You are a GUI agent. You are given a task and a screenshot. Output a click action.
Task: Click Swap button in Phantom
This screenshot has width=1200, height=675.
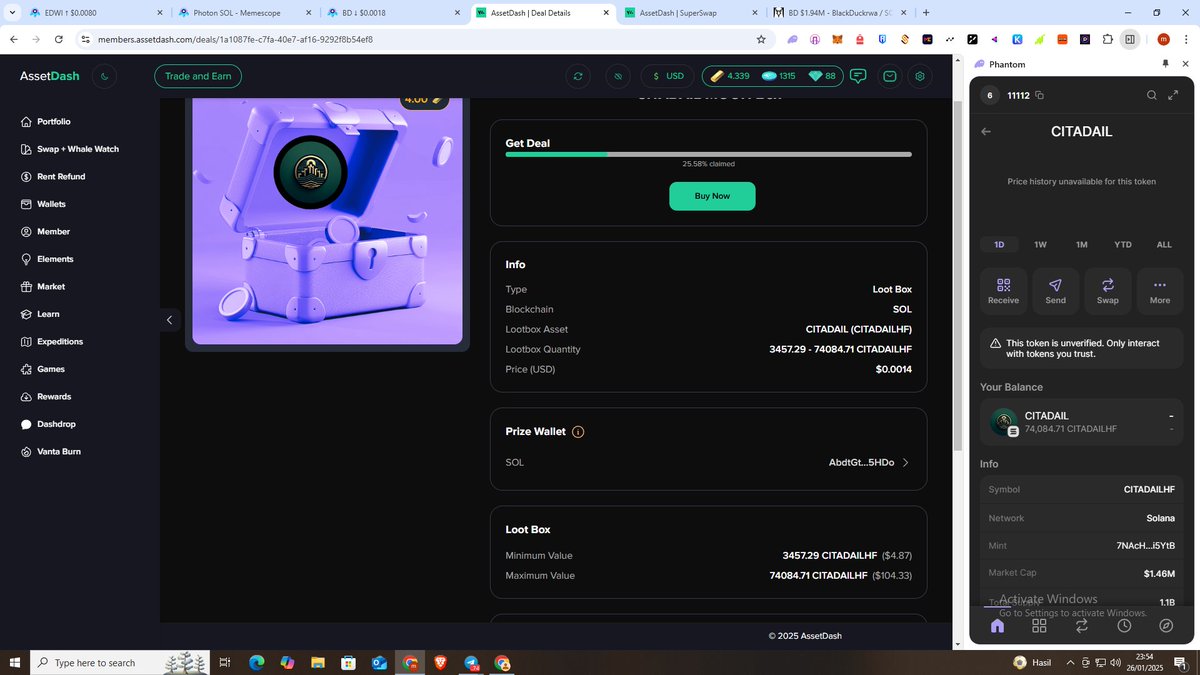click(1108, 291)
